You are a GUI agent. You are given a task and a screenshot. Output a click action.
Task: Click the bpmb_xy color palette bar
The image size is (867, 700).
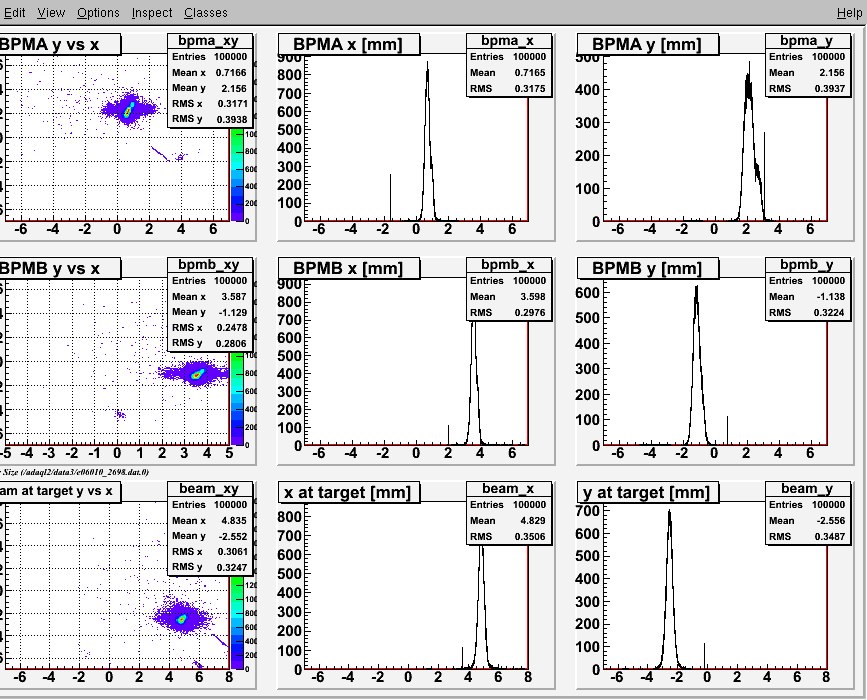pos(237,399)
